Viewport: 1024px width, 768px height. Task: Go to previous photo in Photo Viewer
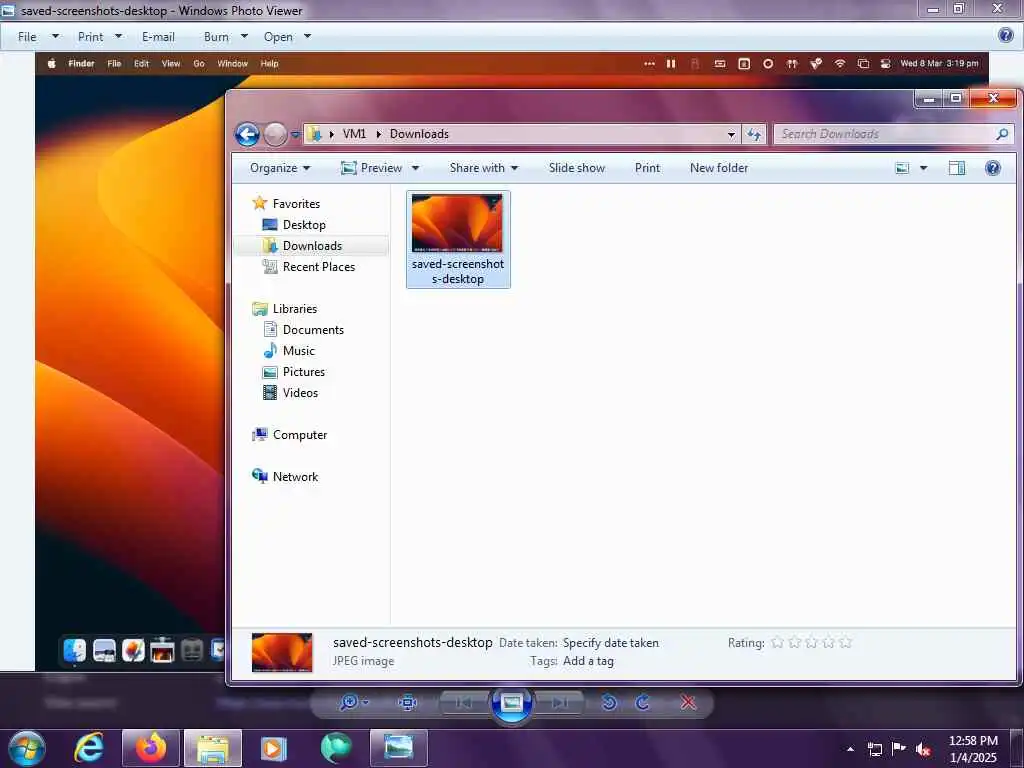464,702
